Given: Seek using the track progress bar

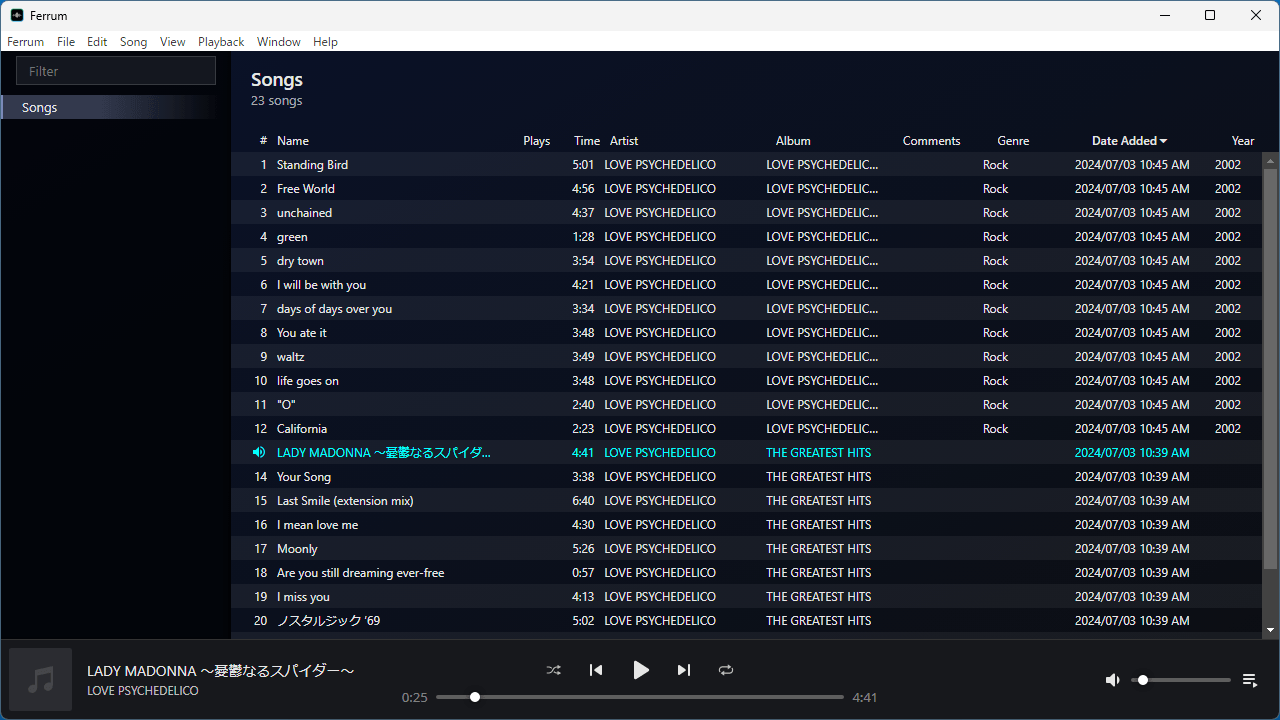Looking at the screenshot, I should (x=640, y=697).
